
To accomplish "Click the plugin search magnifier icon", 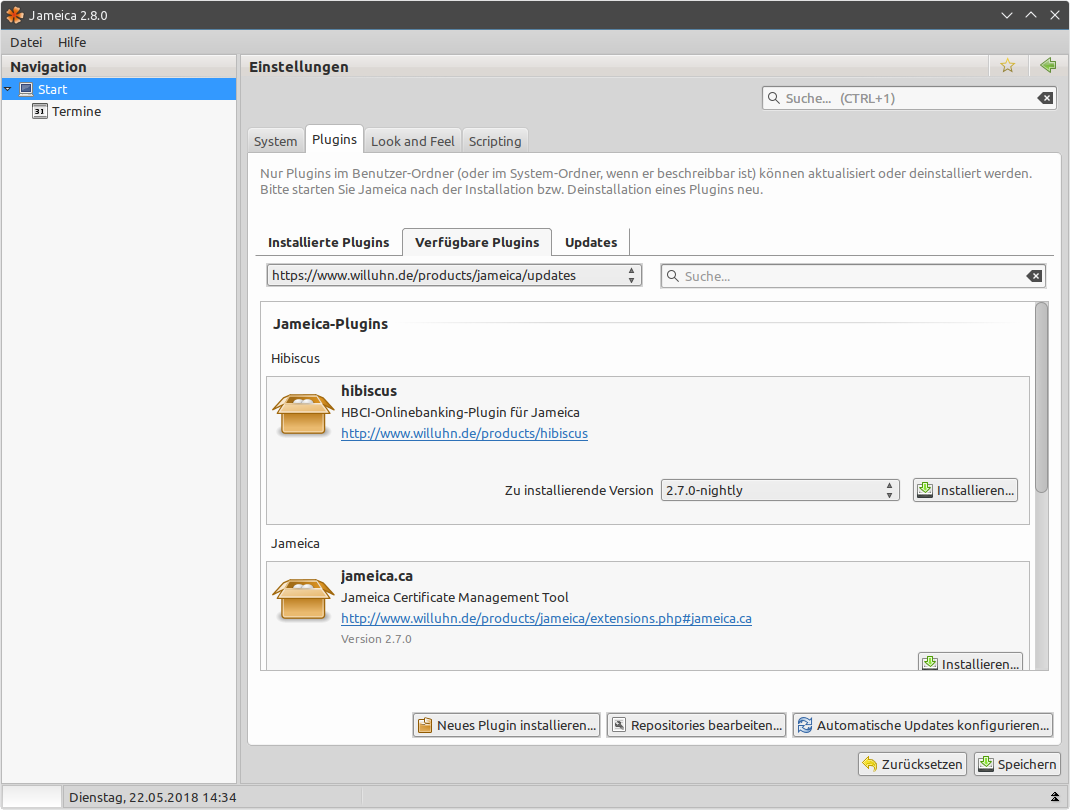I will [x=673, y=276].
